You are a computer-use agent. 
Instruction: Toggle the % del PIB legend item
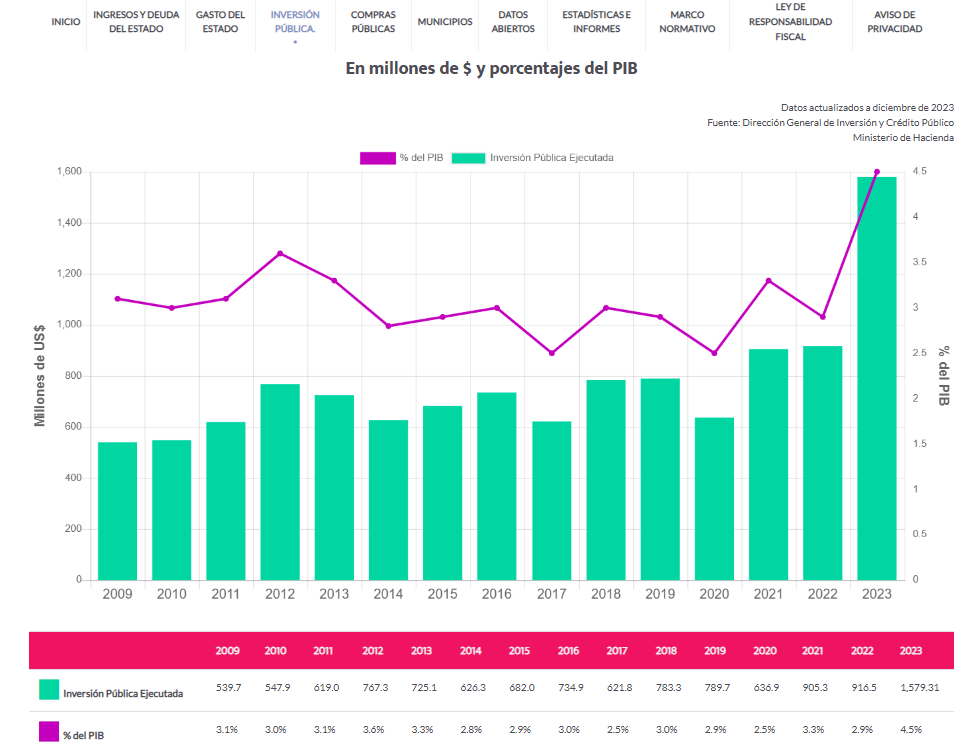401,158
